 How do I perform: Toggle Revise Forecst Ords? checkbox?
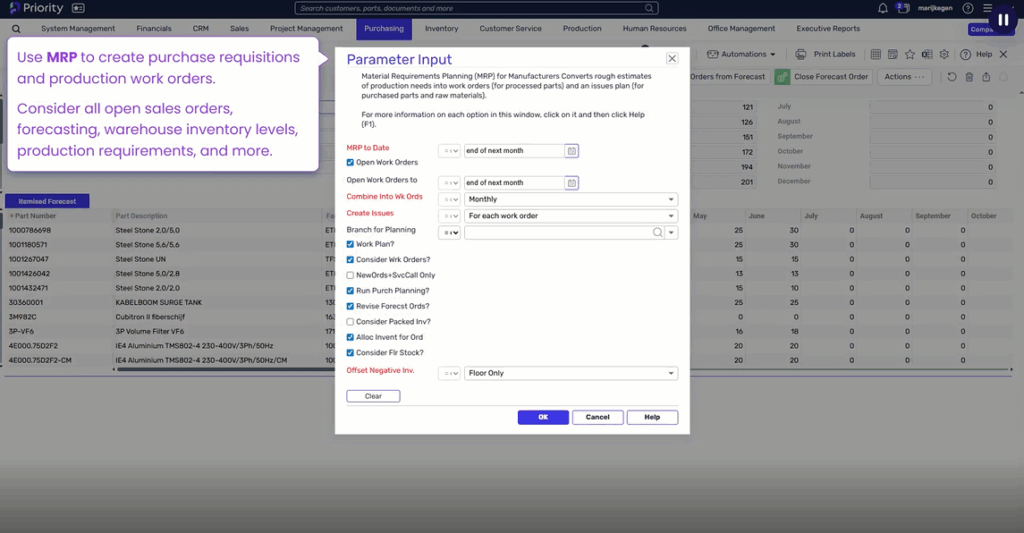[x=350, y=306]
